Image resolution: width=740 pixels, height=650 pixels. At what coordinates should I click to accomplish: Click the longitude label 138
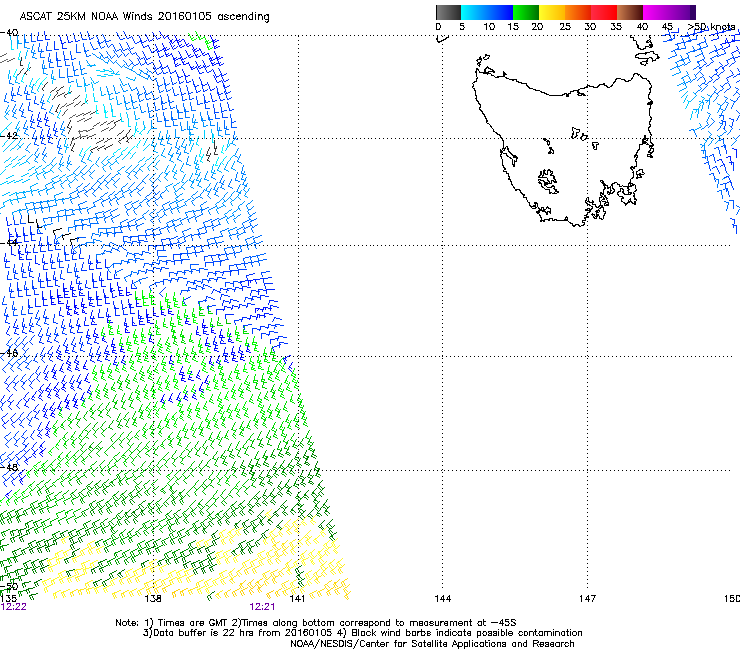pyautogui.click(x=153, y=599)
